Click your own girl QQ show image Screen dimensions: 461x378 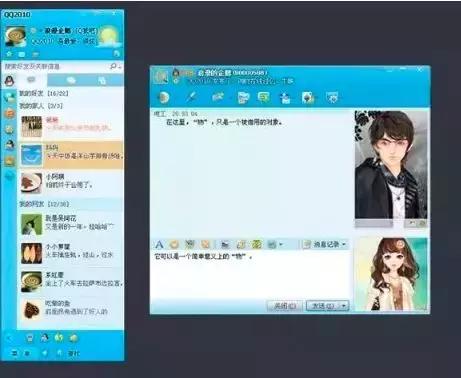pos(392,274)
